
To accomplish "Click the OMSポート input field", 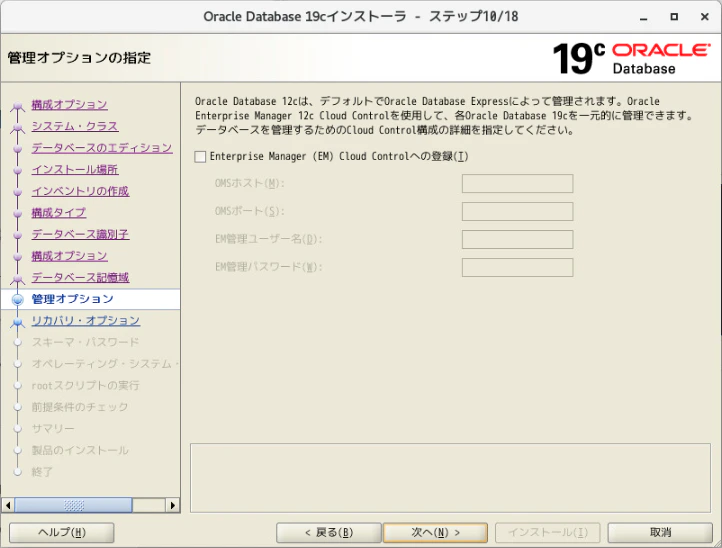I will click(518, 211).
